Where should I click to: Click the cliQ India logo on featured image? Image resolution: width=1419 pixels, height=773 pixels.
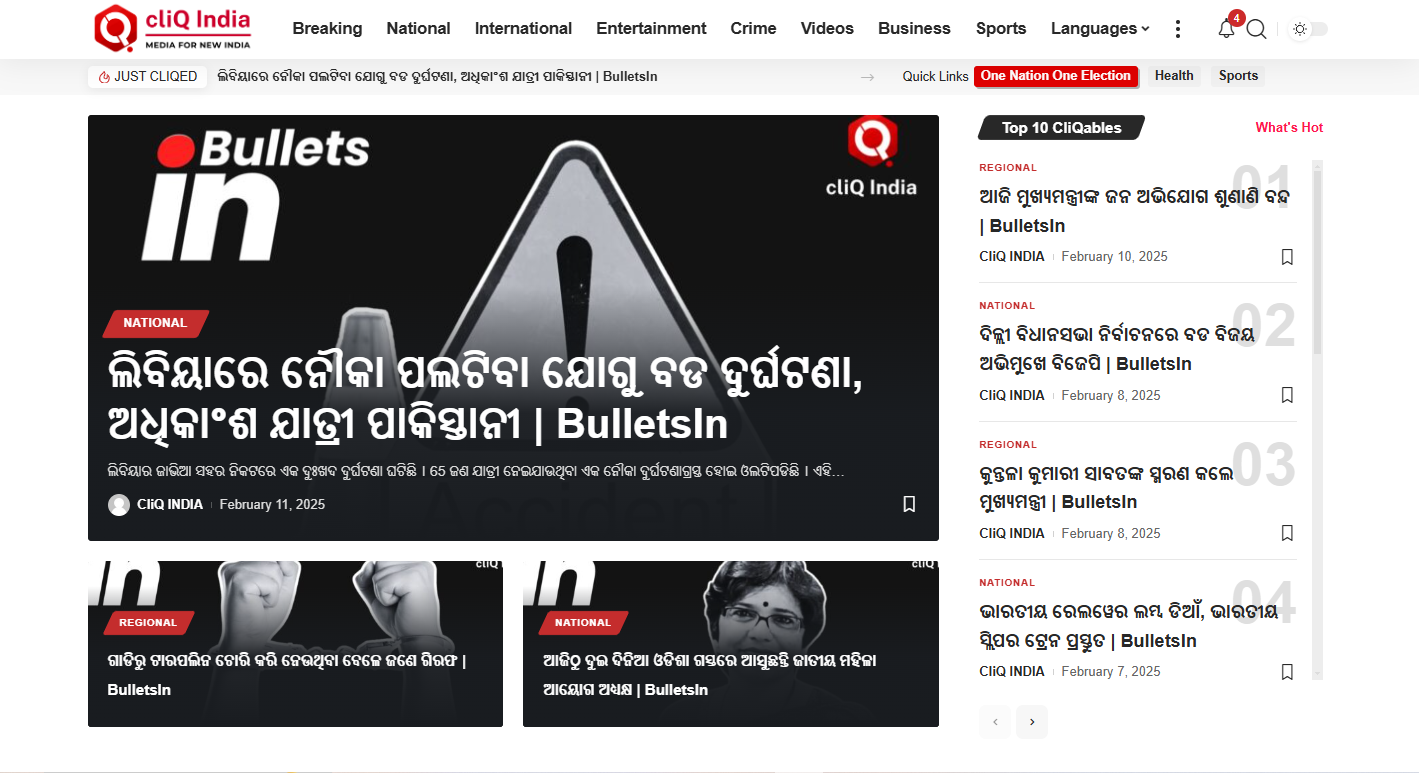pos(871,157)
